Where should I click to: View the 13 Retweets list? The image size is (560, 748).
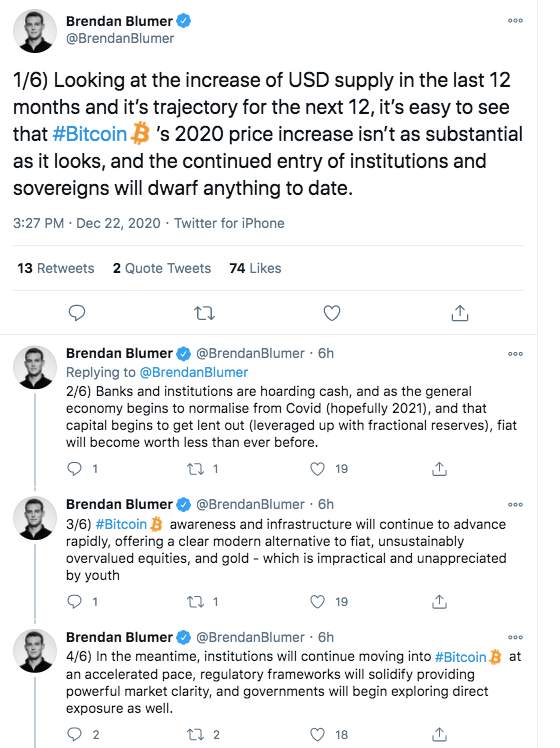tap(56, 268)
